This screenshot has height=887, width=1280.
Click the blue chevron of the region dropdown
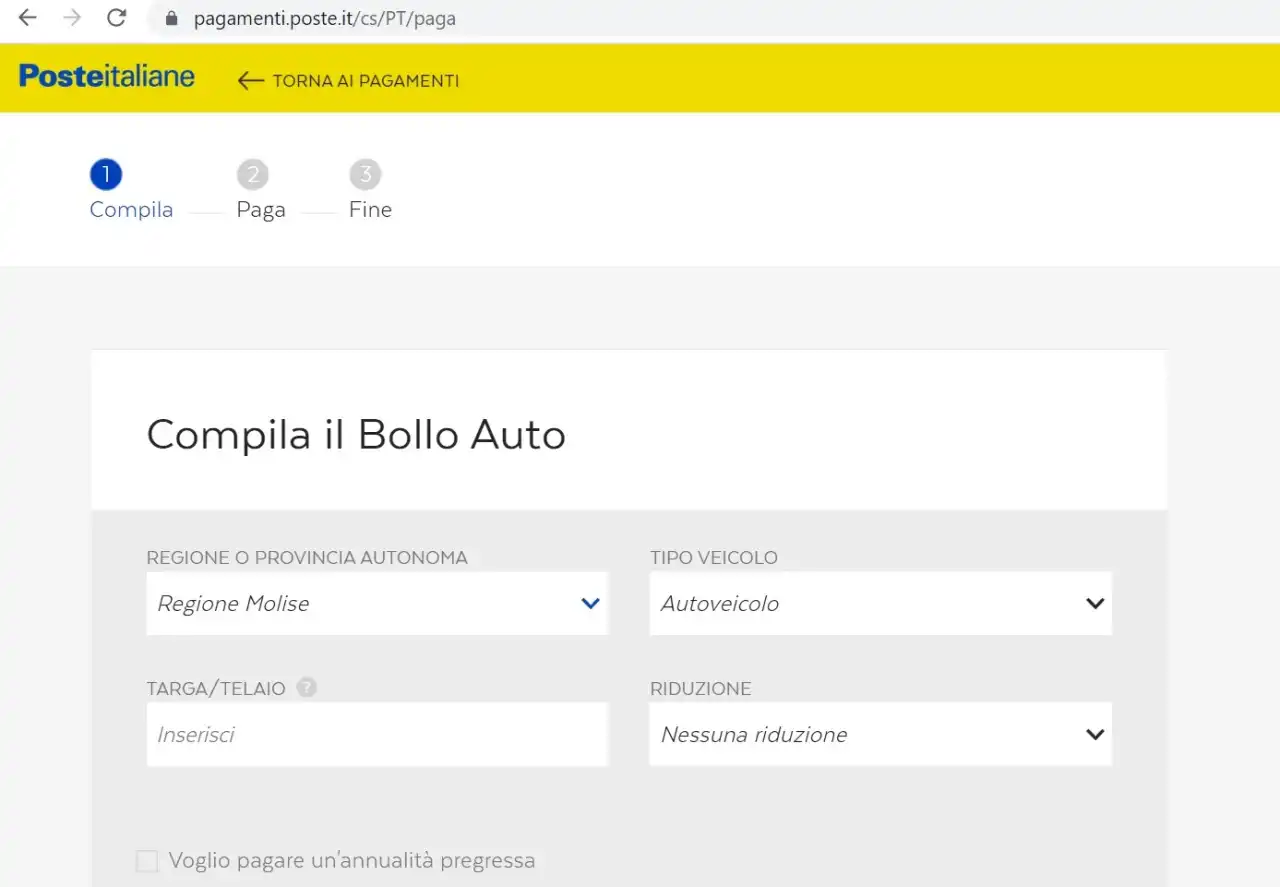tap(590, 603)
